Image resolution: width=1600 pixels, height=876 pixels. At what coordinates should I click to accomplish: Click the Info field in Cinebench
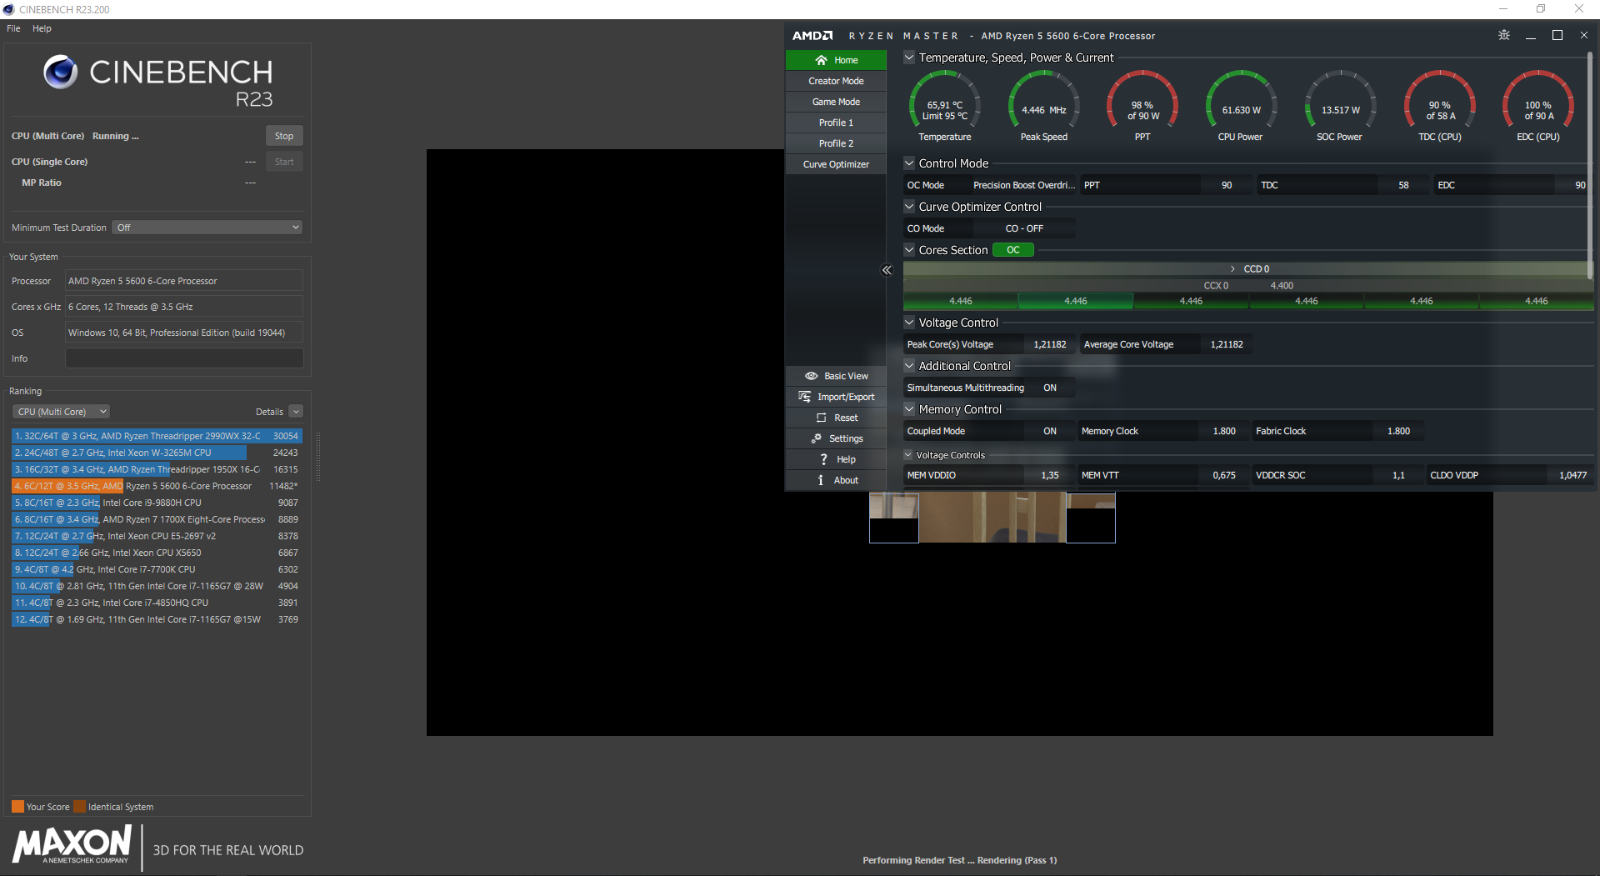coord(184,359)
